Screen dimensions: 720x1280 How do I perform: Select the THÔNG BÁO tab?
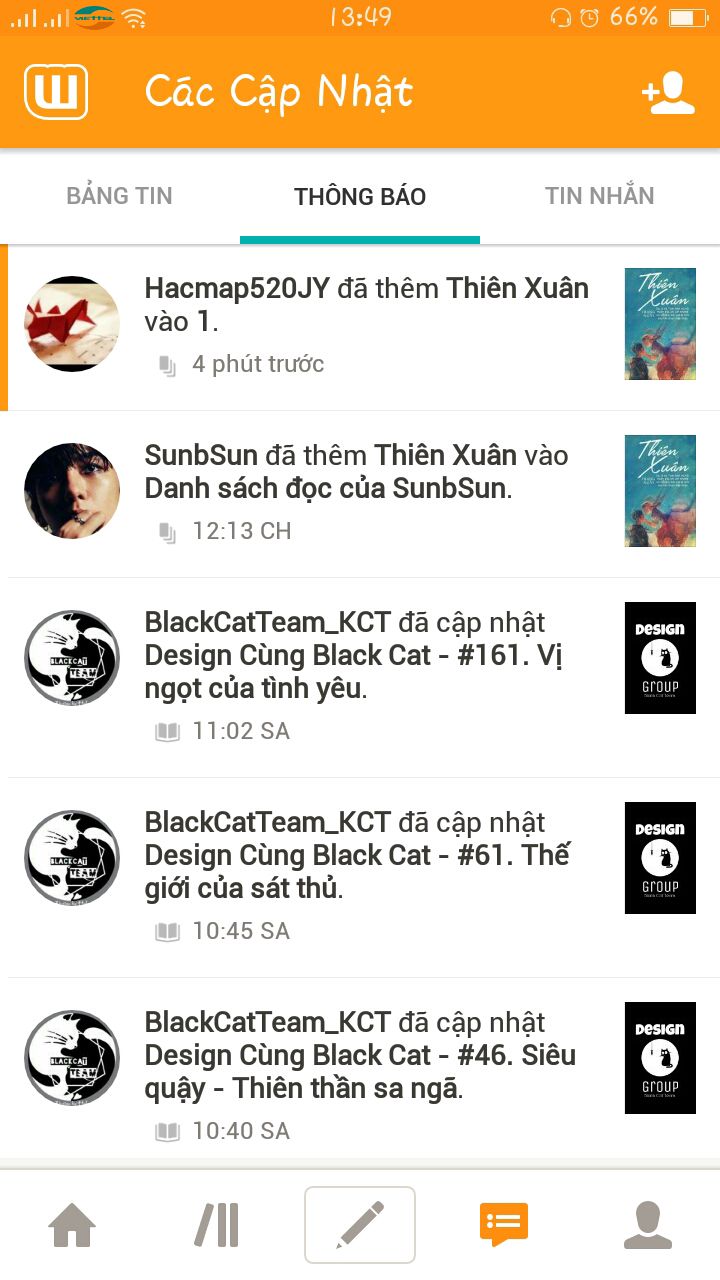click(360, 197)
